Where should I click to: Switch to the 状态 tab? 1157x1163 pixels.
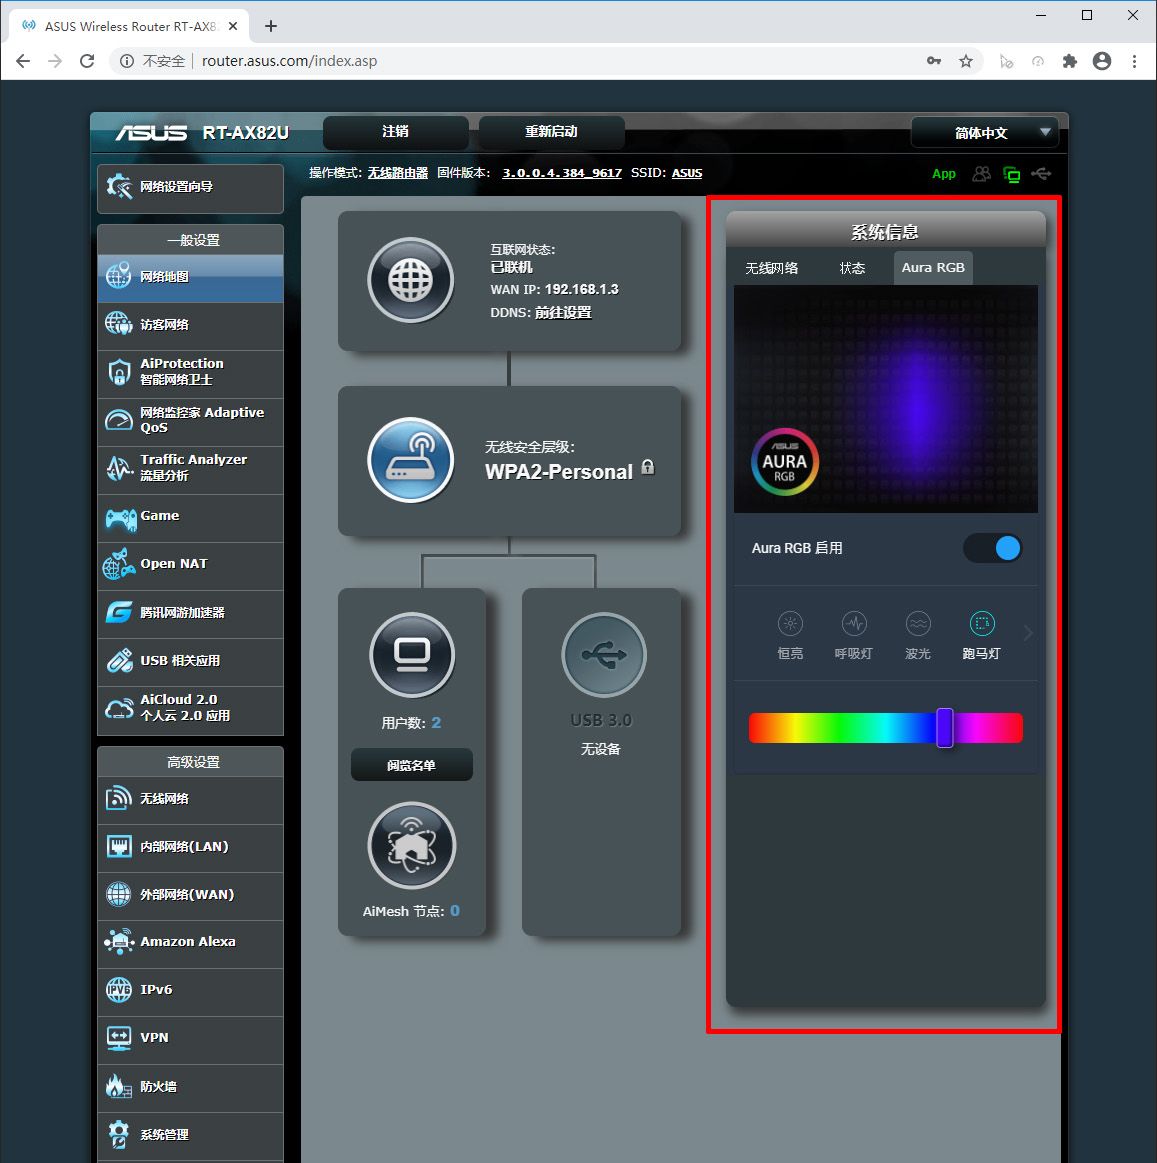(x=852, y=268)
